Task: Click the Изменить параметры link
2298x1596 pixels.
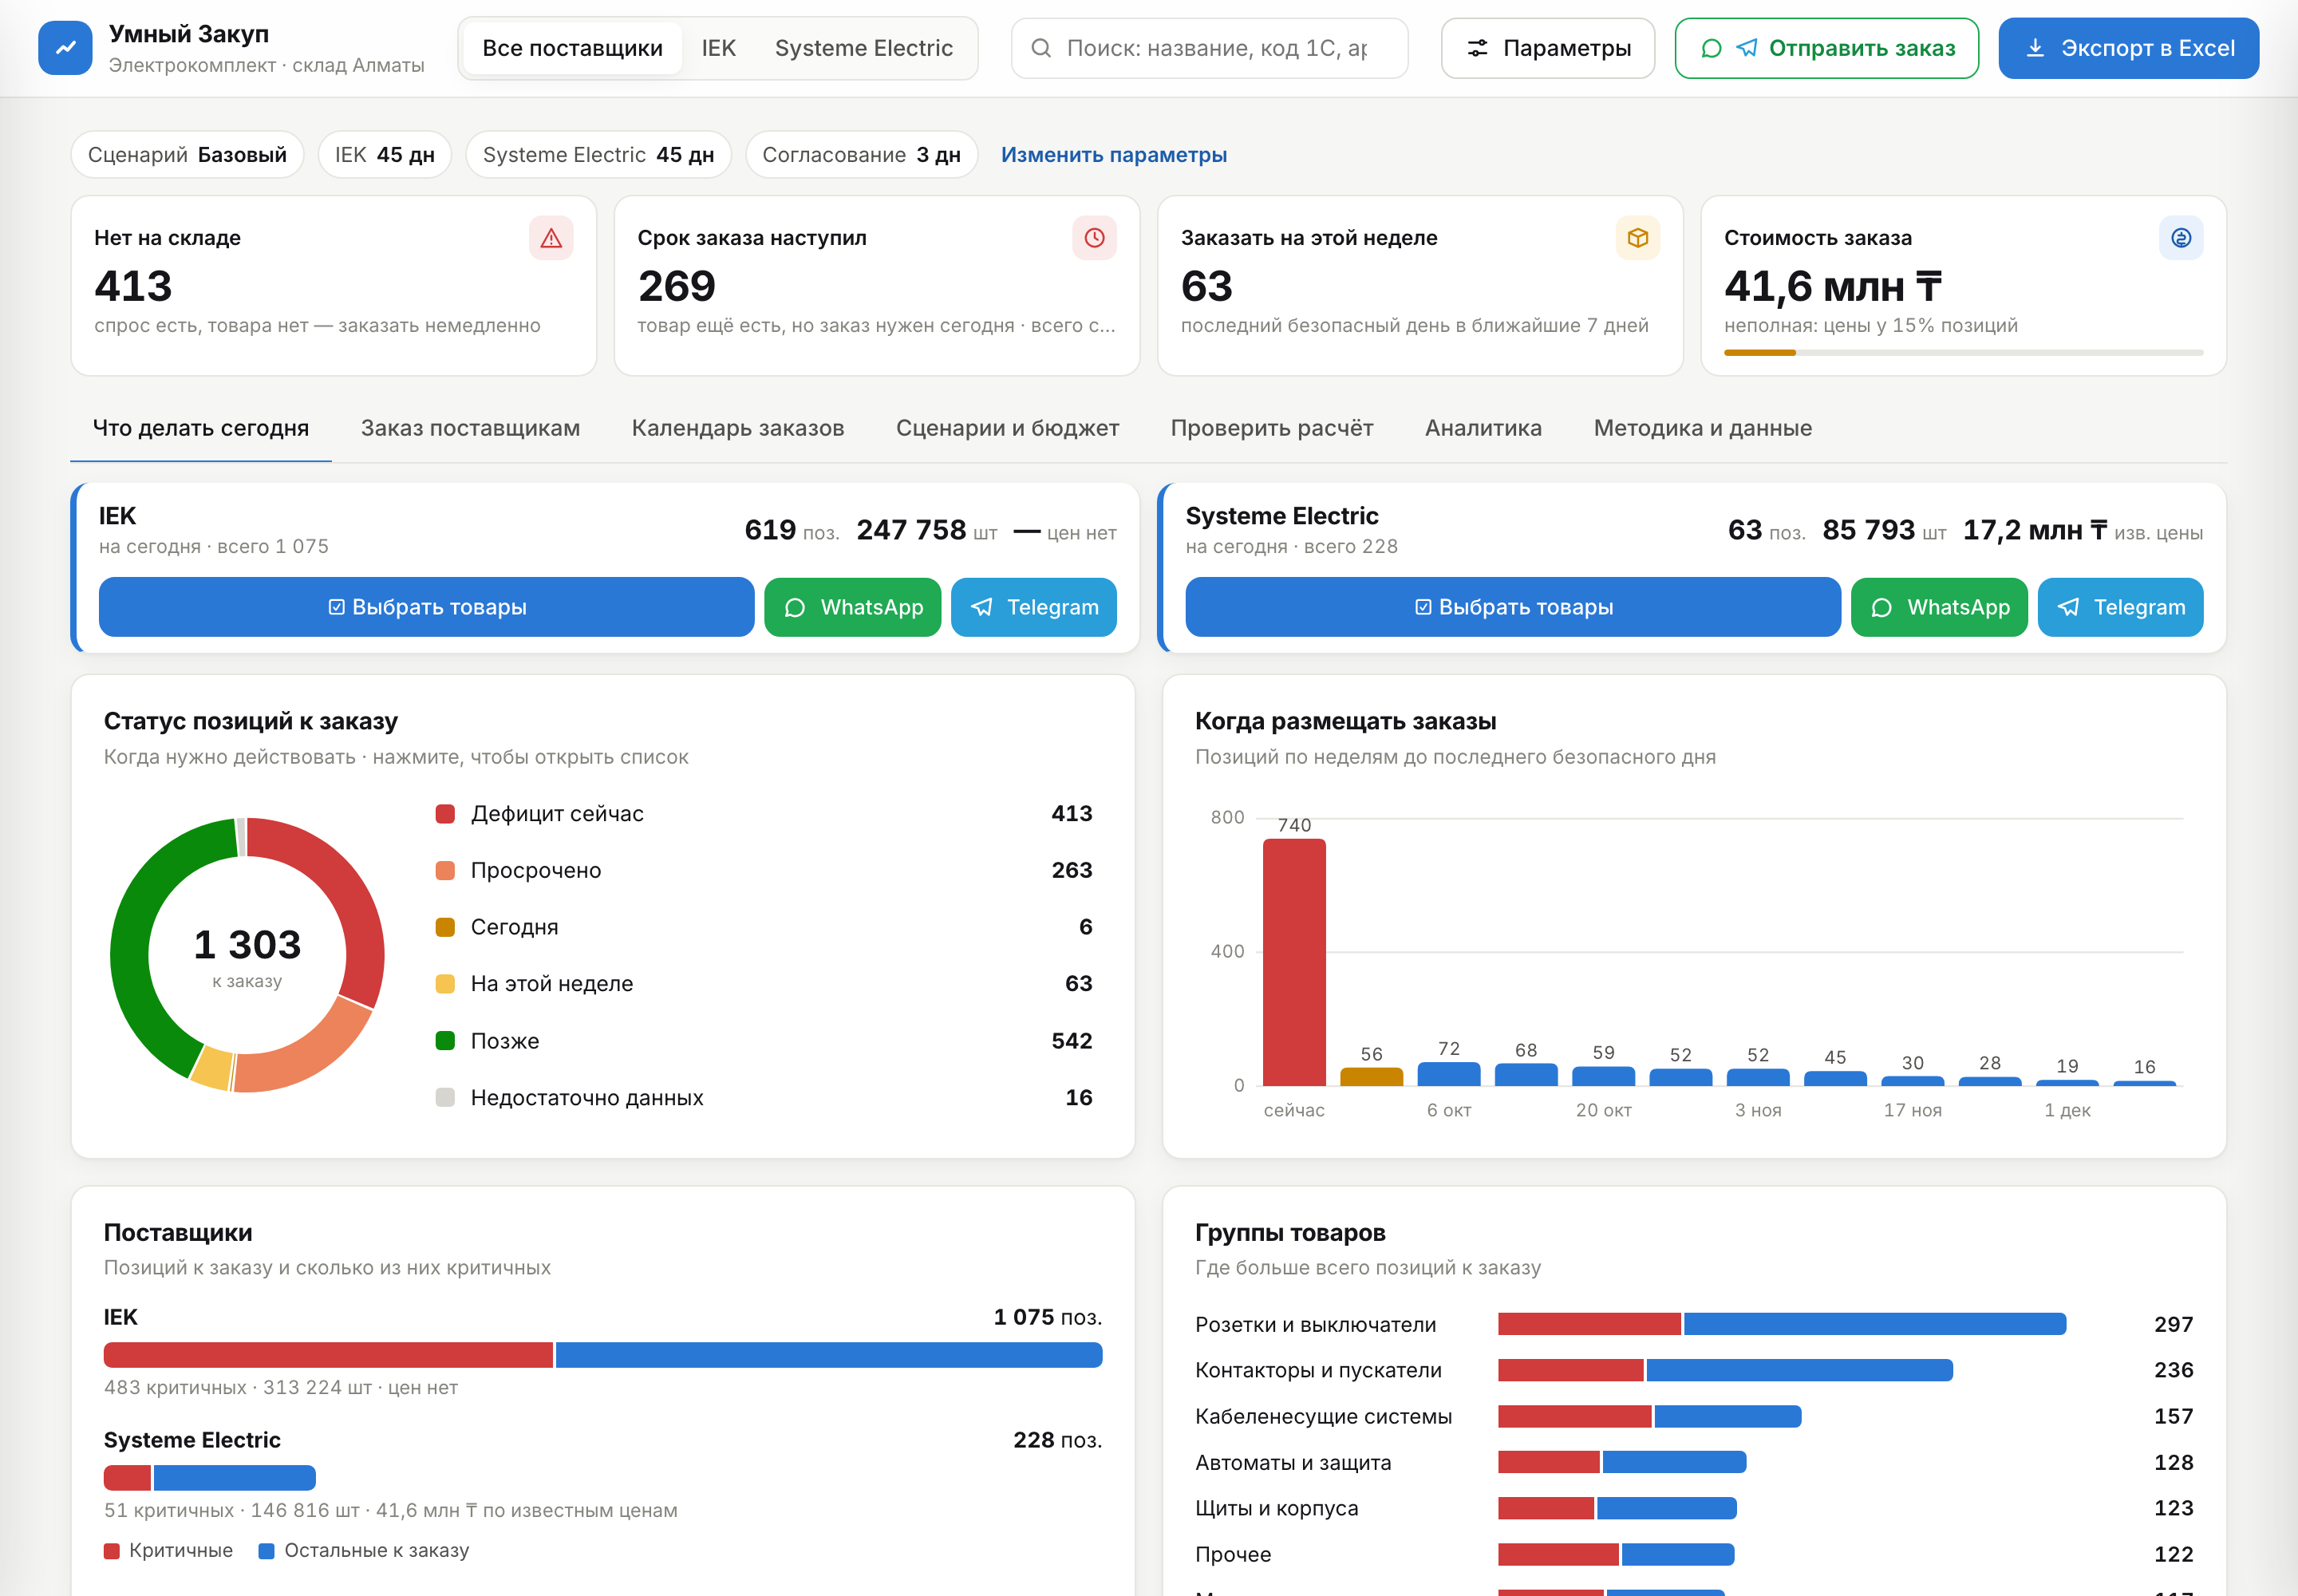Action: point(1114,155)
